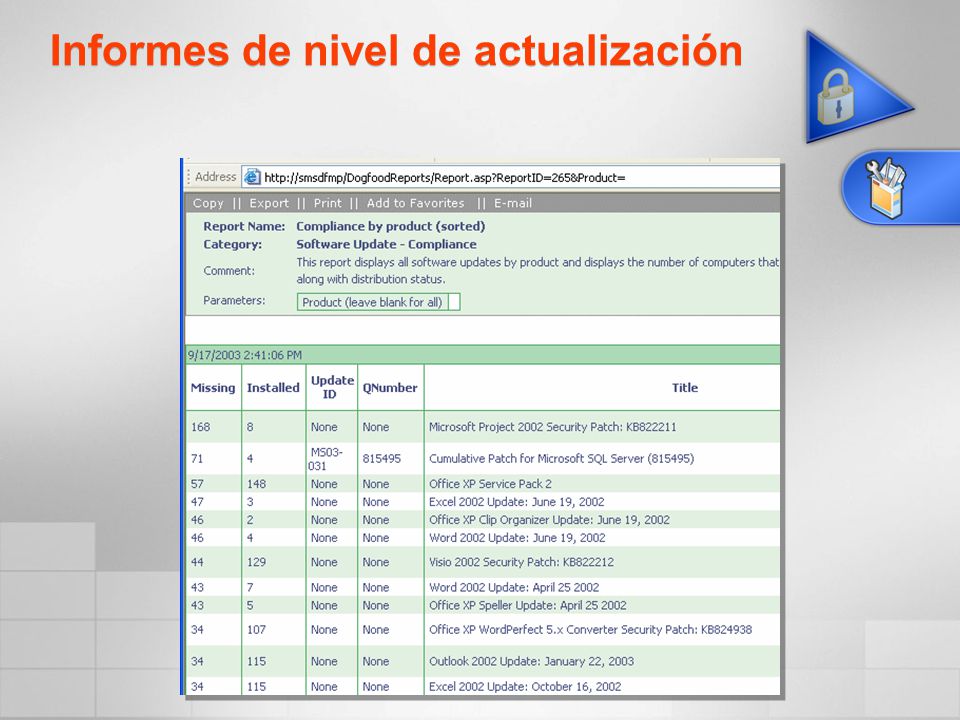Click Report Name 'Compliance by product (sorted)'

(391, 227)
